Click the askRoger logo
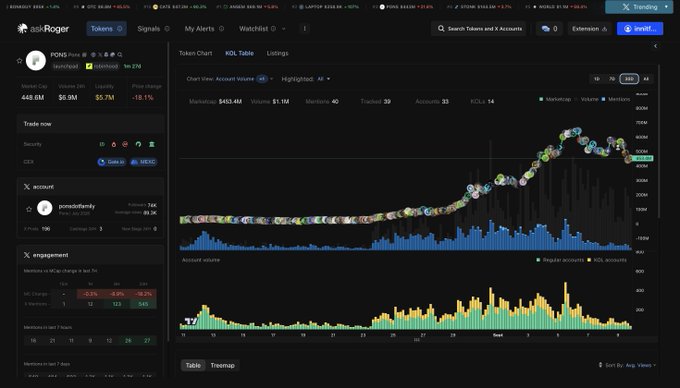 click(43, 29)
